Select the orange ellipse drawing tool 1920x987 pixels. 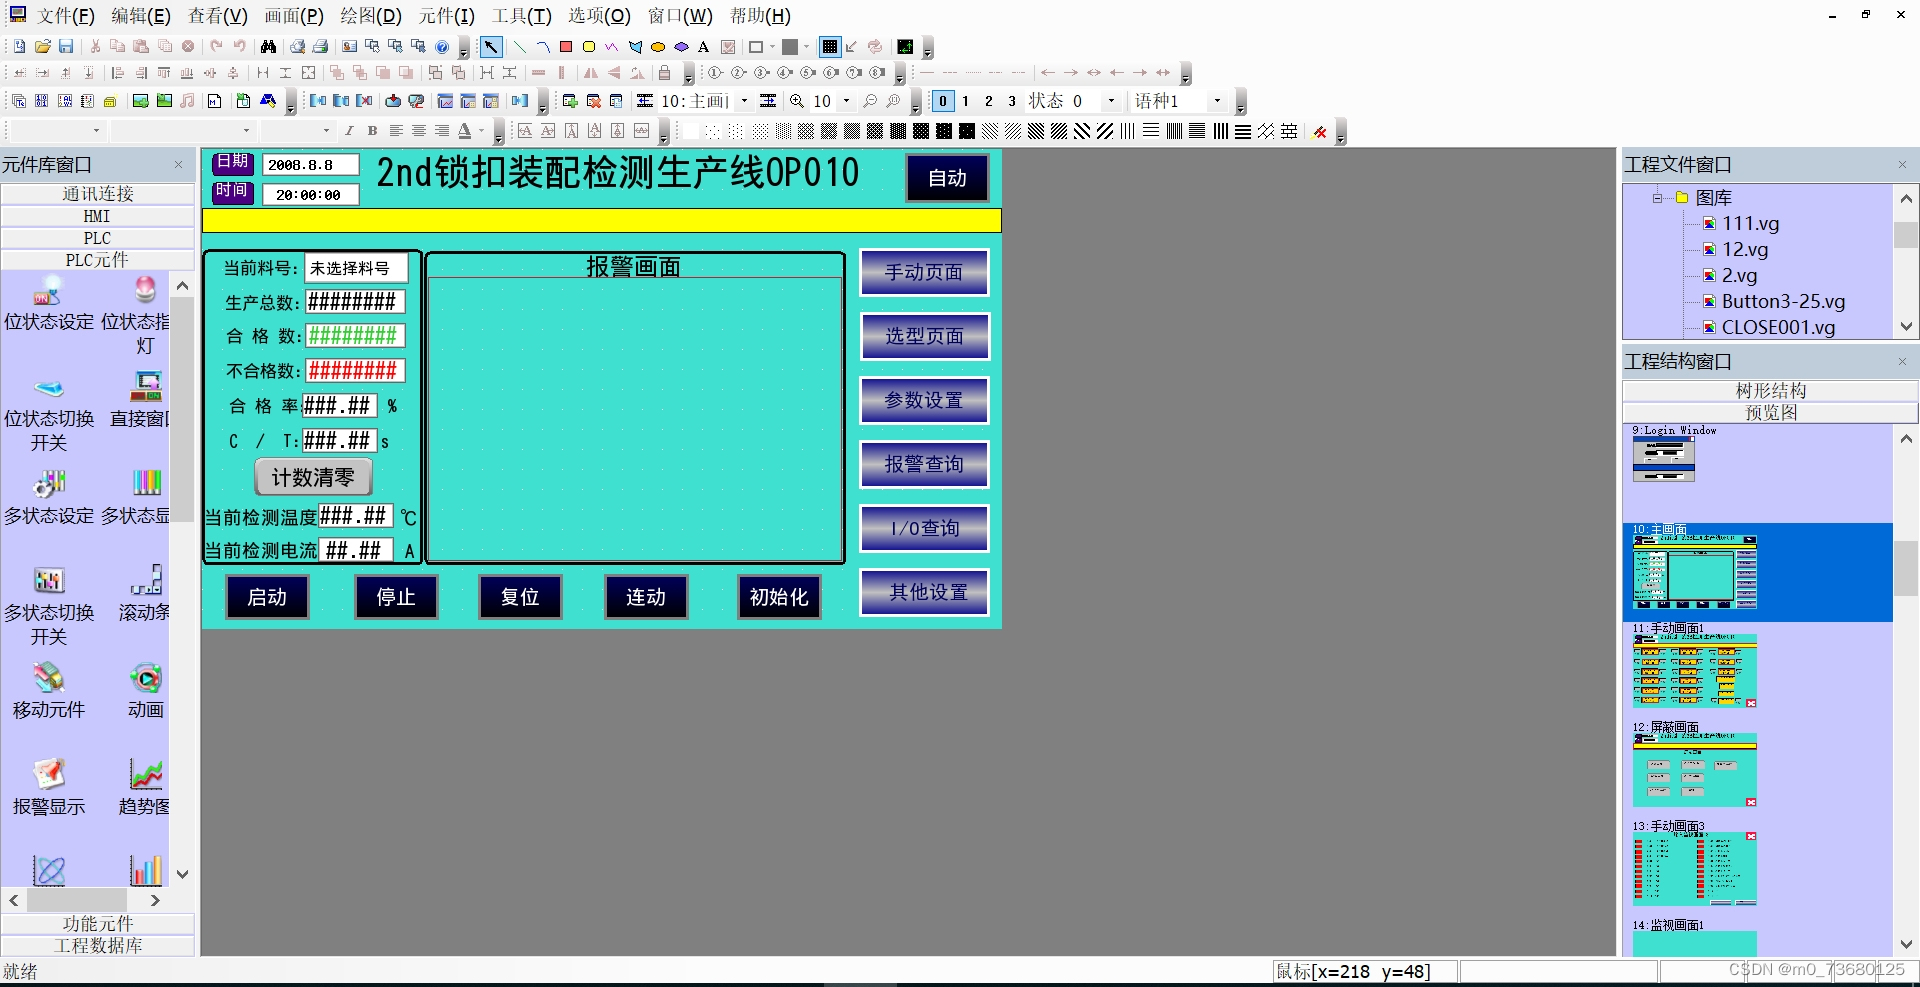pyautogui.click(x=658, y=47)
